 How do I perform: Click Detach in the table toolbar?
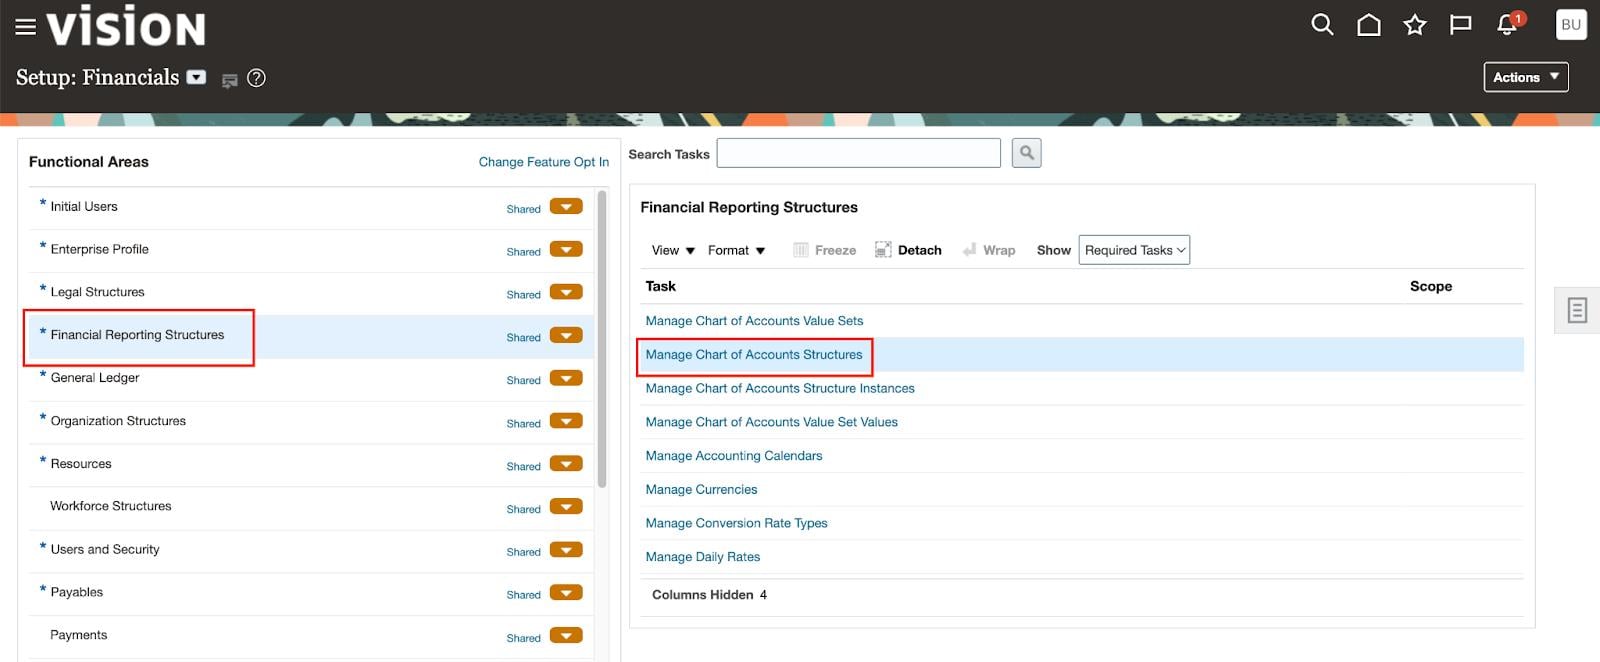pyautogui.click(x=908, y=250)
